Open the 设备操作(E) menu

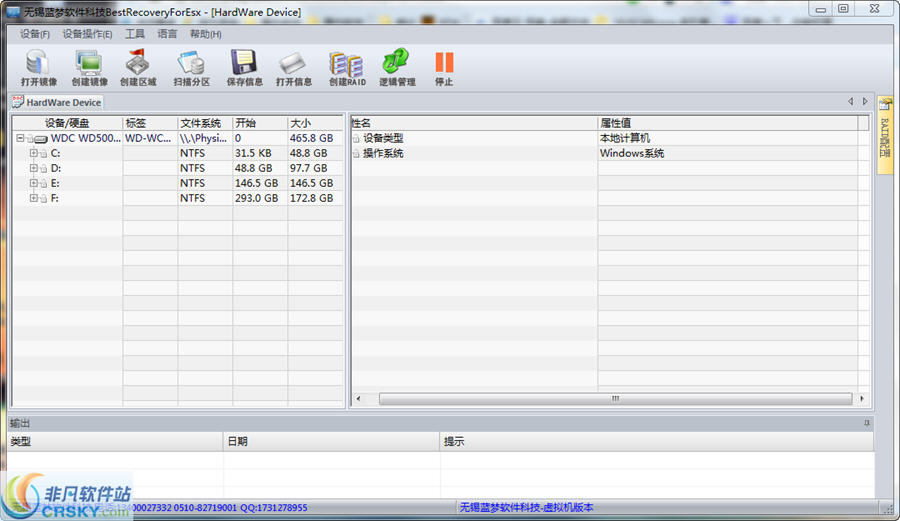(87, 34)
